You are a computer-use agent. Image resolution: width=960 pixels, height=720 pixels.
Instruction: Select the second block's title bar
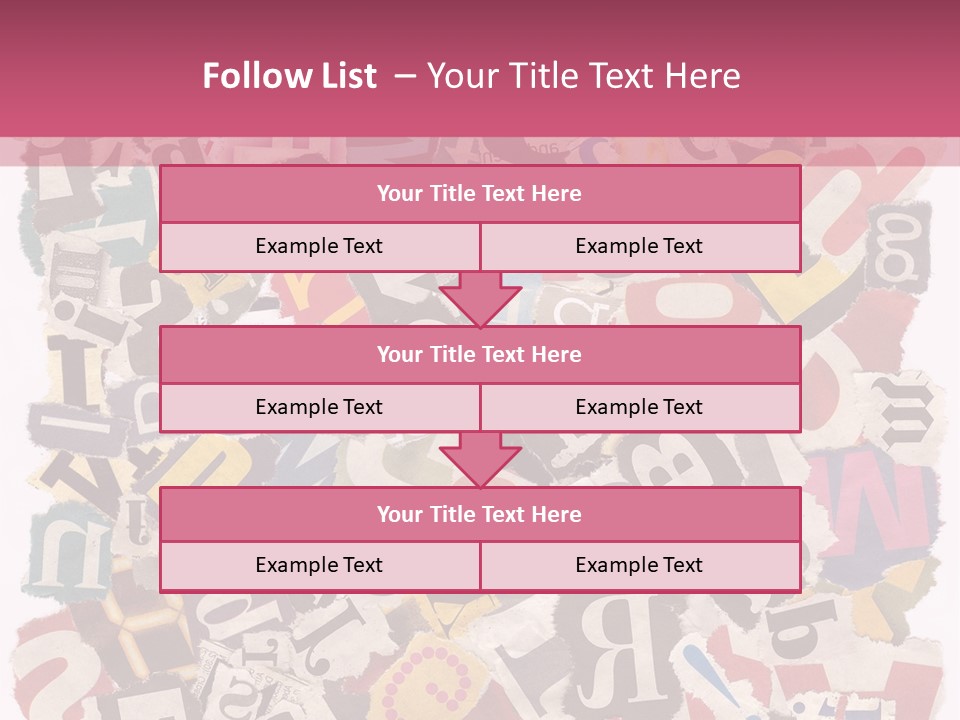(x=480, y=354)
